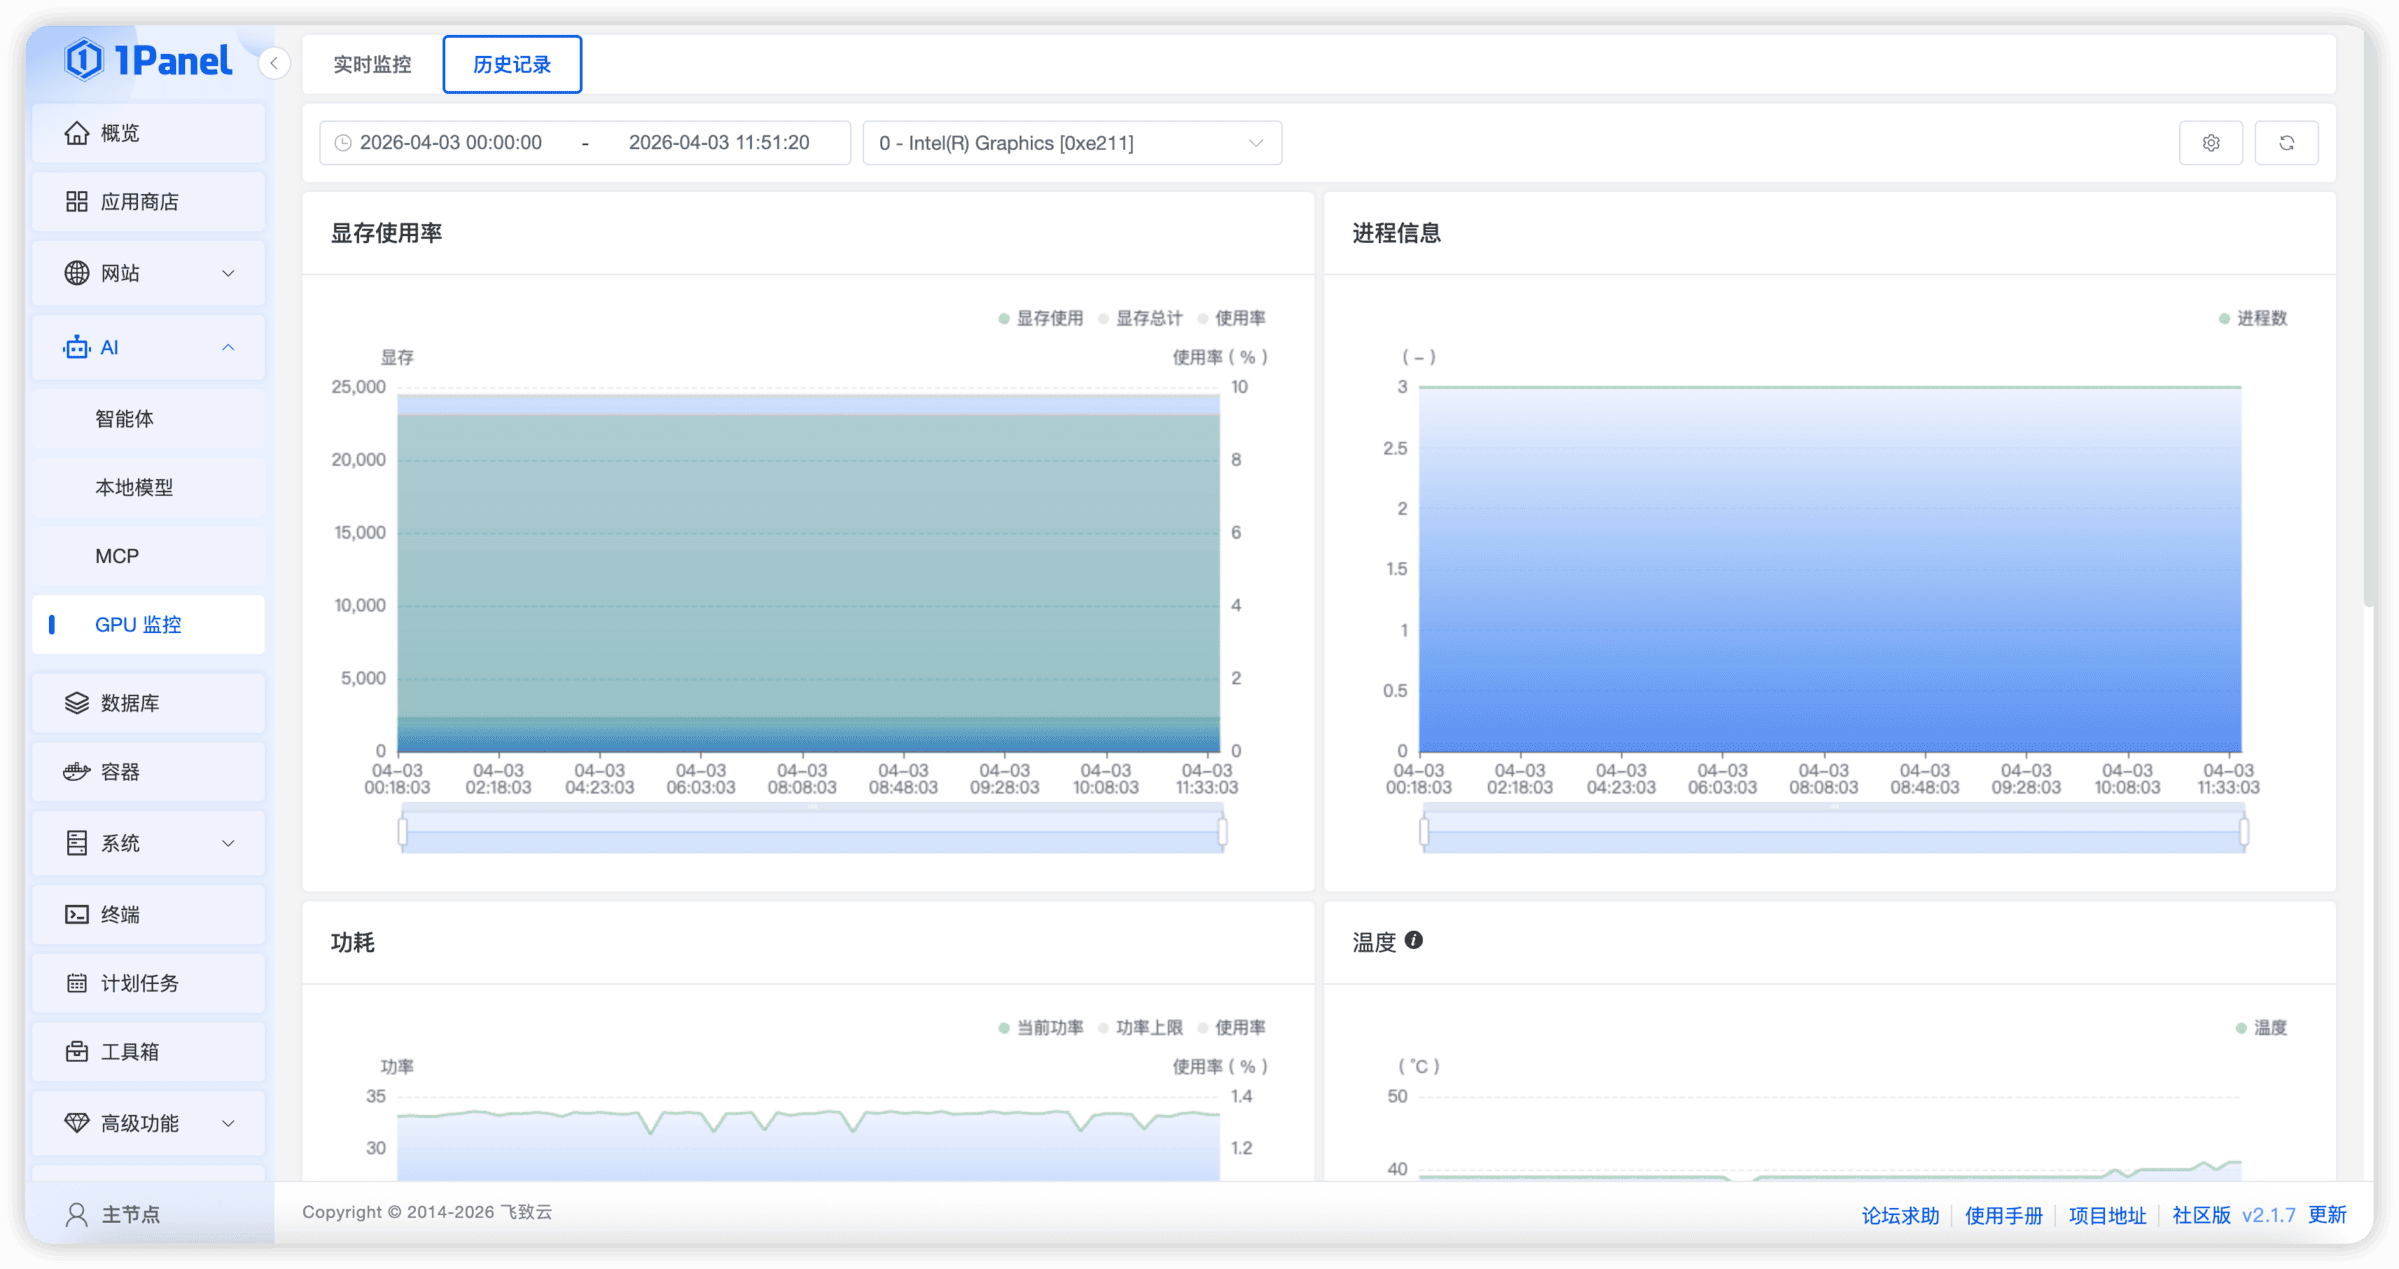Collapse the AI sidebar menu
Image resolution: width=2399 pixels, height=1269 pixels.
[148, 347]
